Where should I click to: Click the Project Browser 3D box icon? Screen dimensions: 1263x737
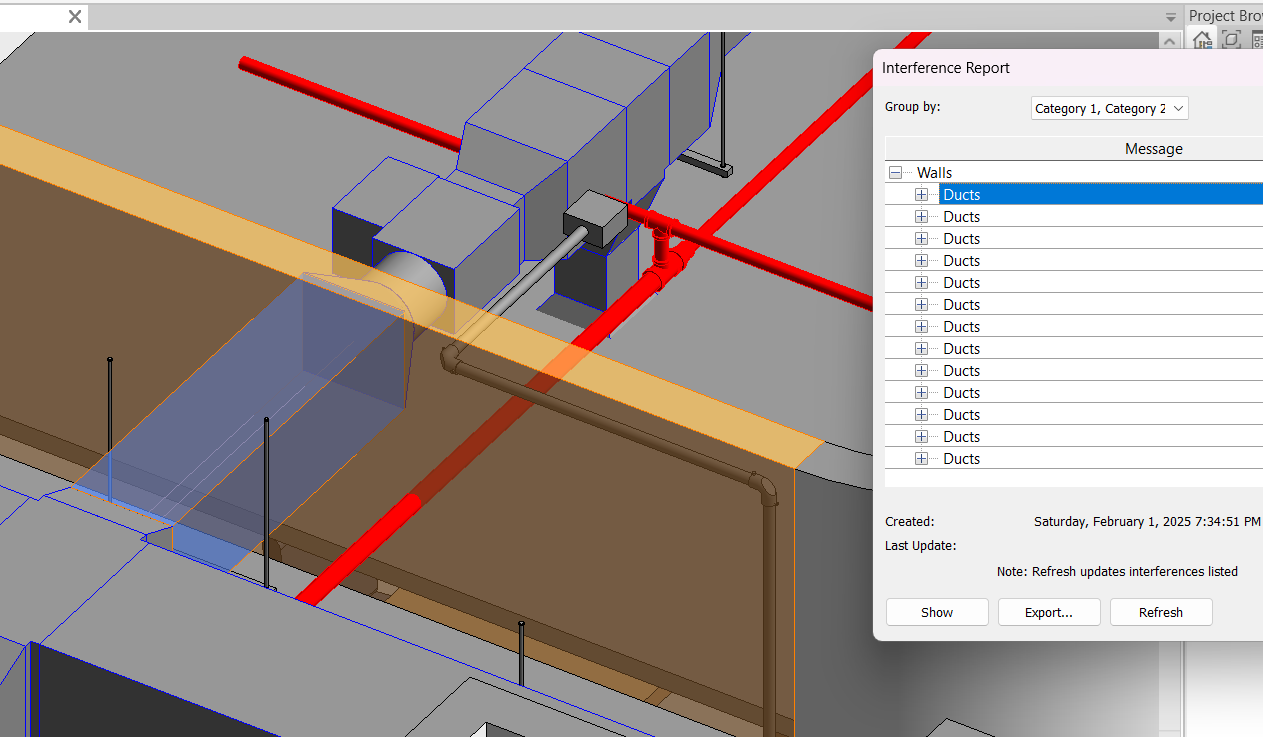point(1232,40)
